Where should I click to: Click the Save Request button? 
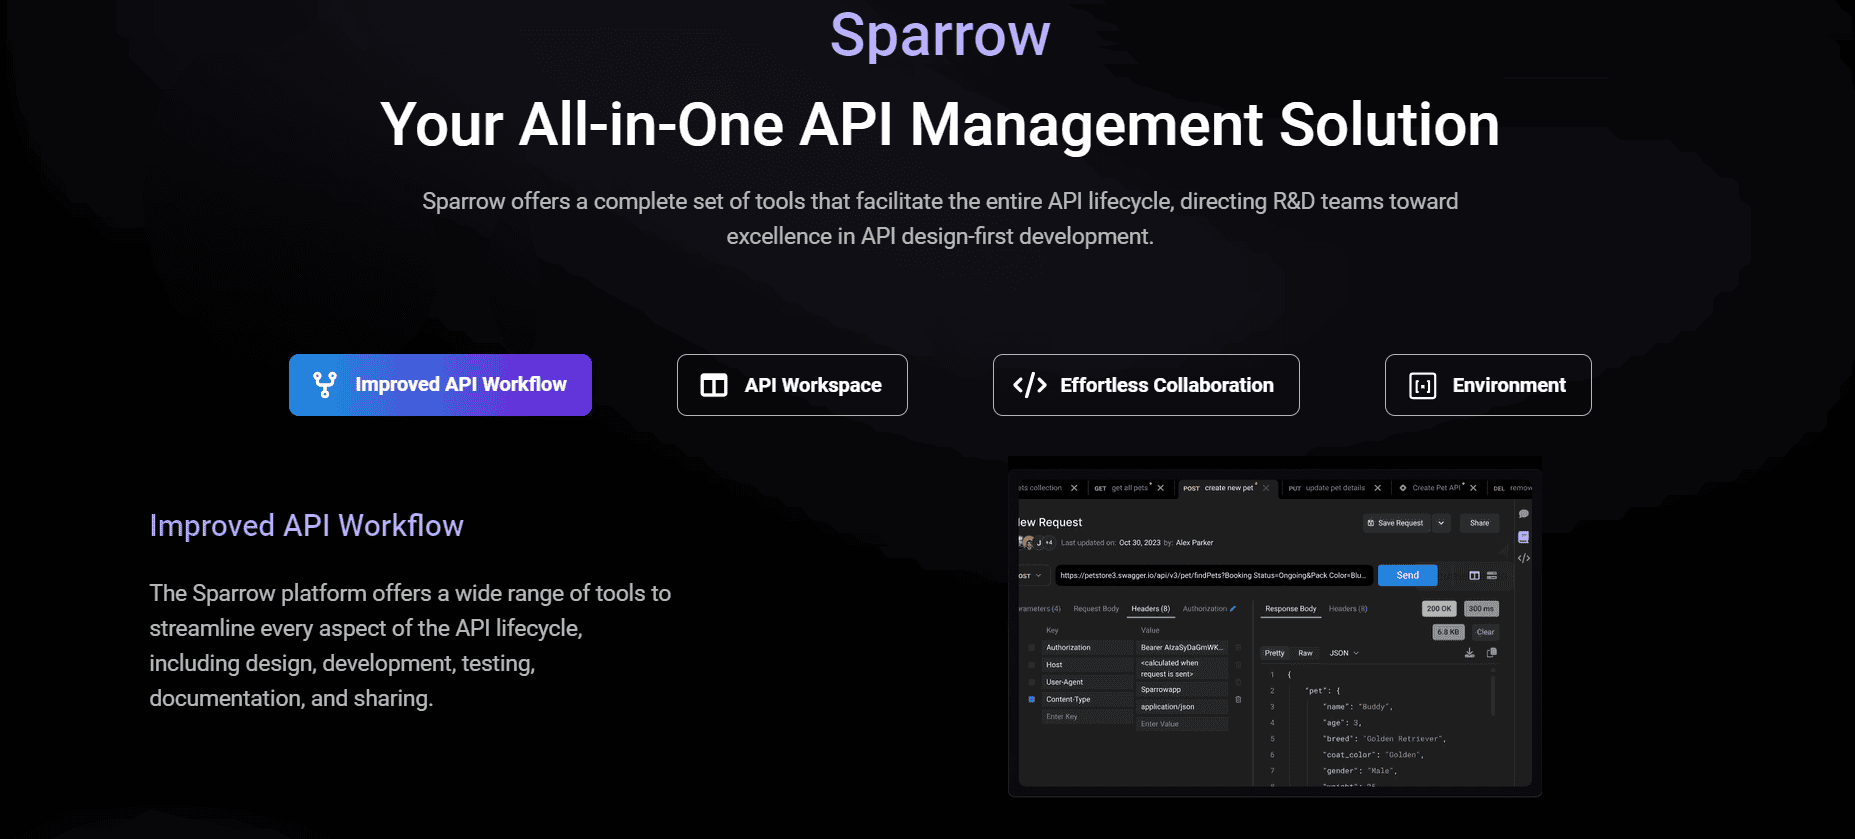tap(1396, 523)
